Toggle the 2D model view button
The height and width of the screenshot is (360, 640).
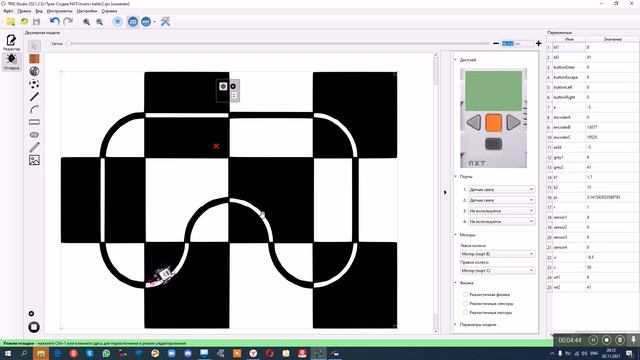pyautogui.click(x=133, y=22)
